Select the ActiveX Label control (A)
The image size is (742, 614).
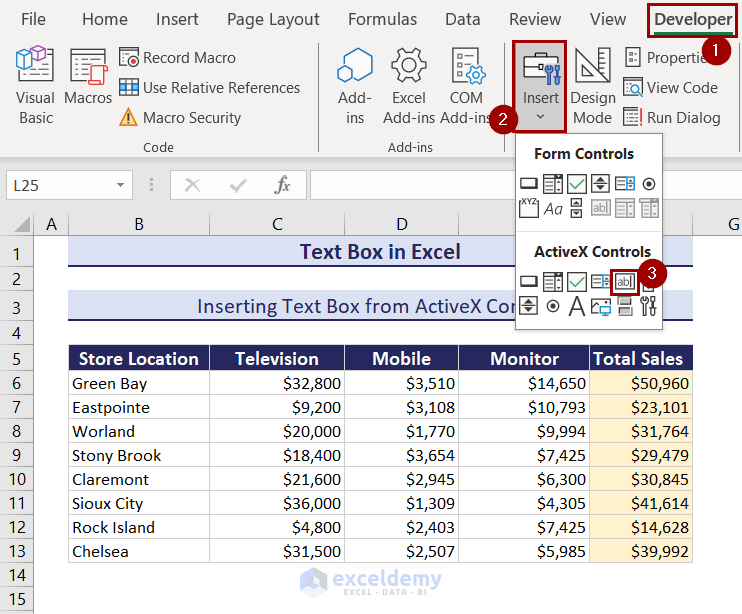[576, 307]
